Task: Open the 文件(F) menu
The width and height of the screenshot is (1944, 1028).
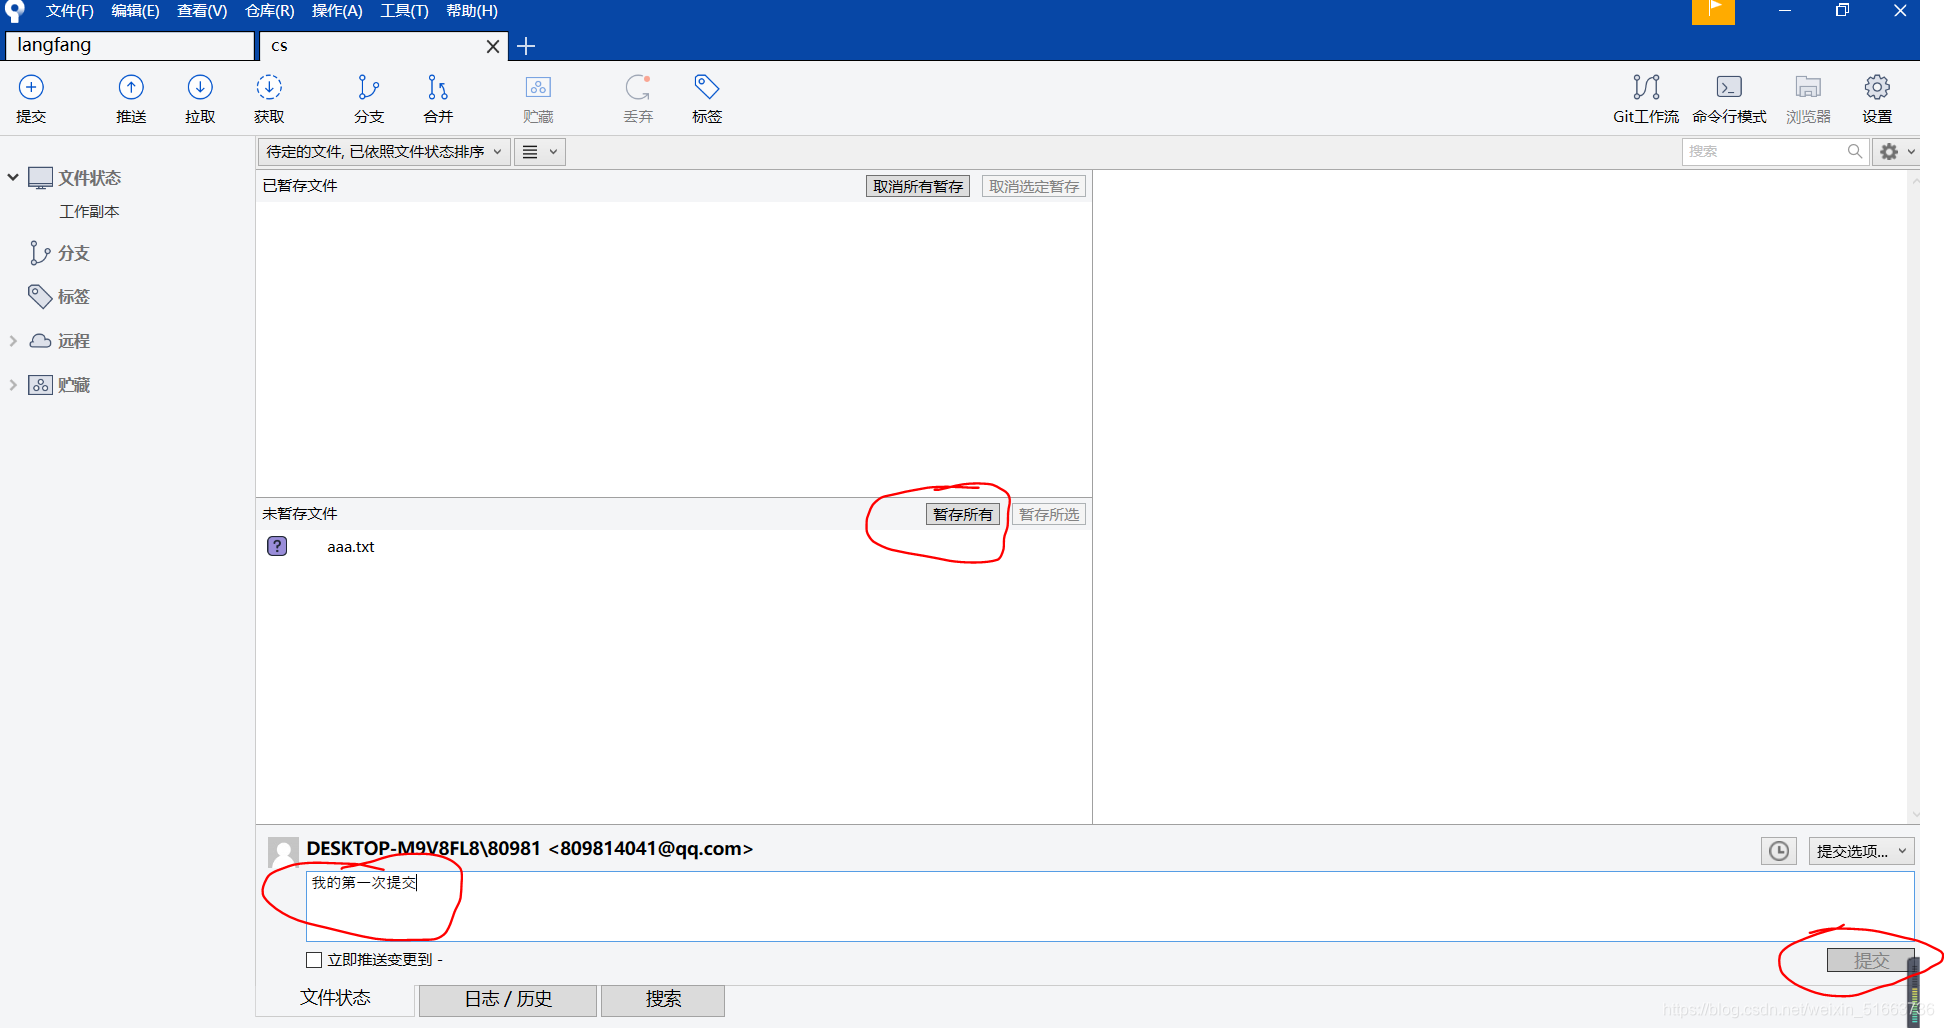Action: pyautogui.click(x=69, y=11)
